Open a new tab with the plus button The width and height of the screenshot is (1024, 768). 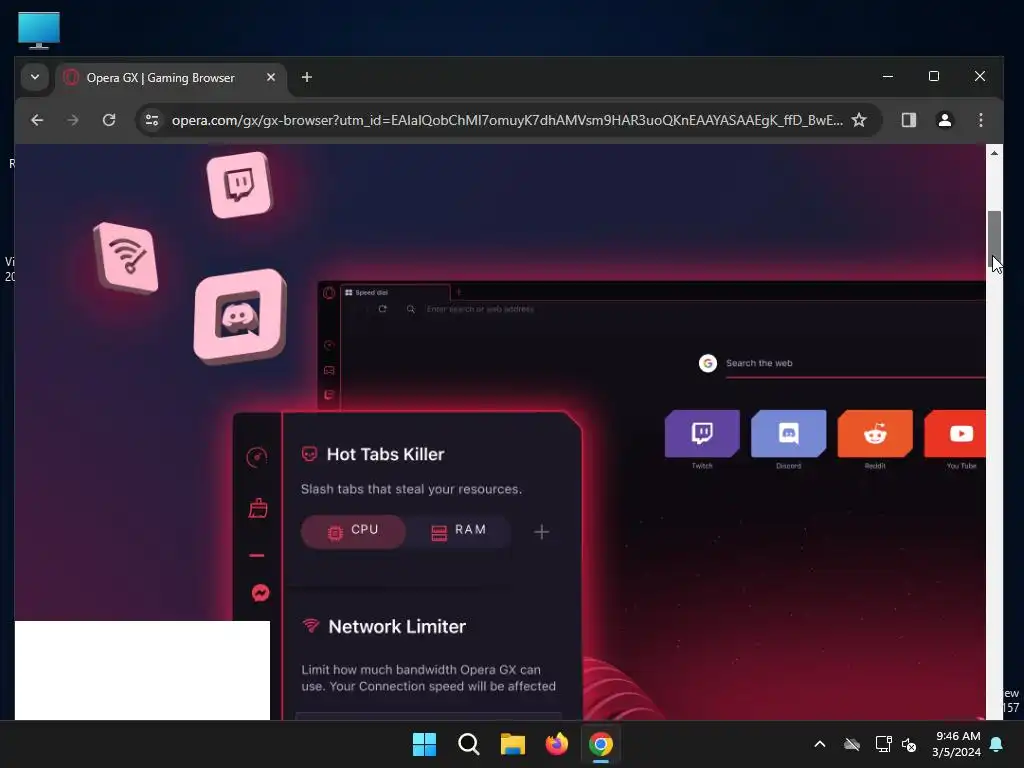tap(306, 77)
